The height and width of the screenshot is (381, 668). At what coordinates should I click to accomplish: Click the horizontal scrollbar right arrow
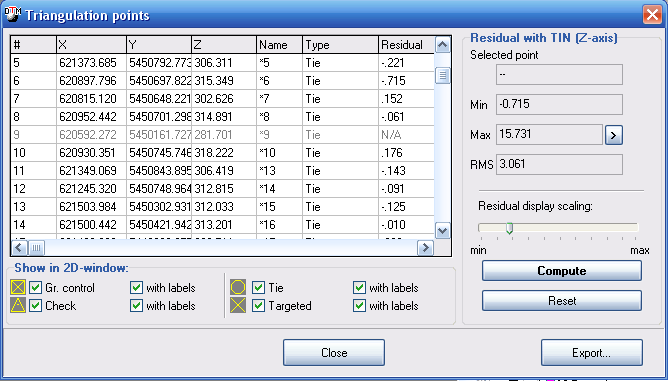(425, 247)
